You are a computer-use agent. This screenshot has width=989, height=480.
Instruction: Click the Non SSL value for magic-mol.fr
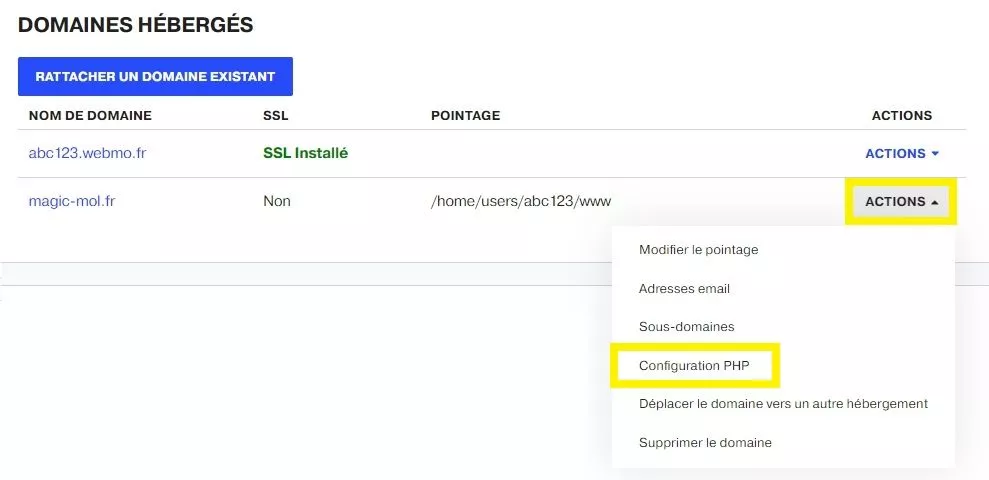277,202
